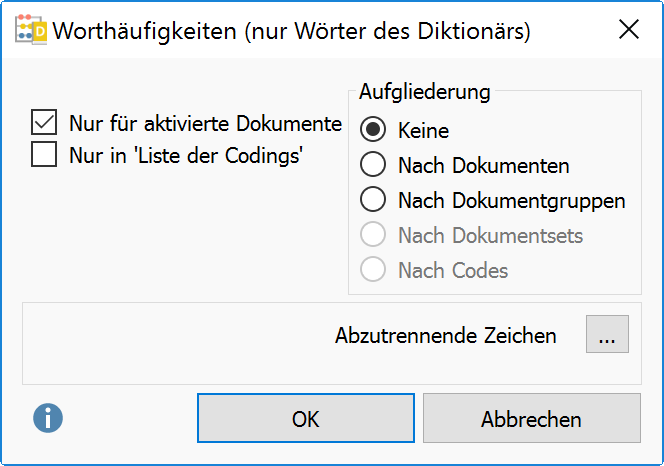Select 'Nach Dokumentgruppen' radio button
This screenshot has height=466, width=664.
[373, 200]
